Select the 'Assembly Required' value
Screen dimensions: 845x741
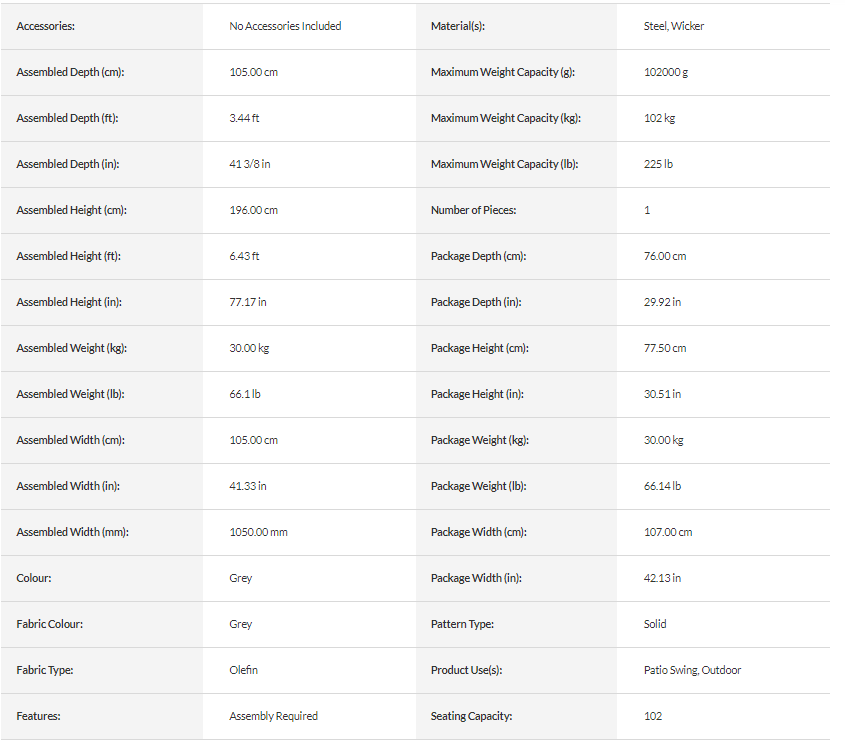pos(273,716)
